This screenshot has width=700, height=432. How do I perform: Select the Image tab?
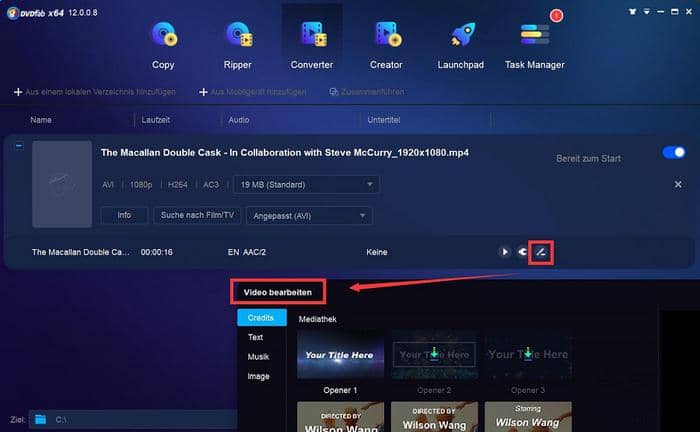tap(258, 376)
